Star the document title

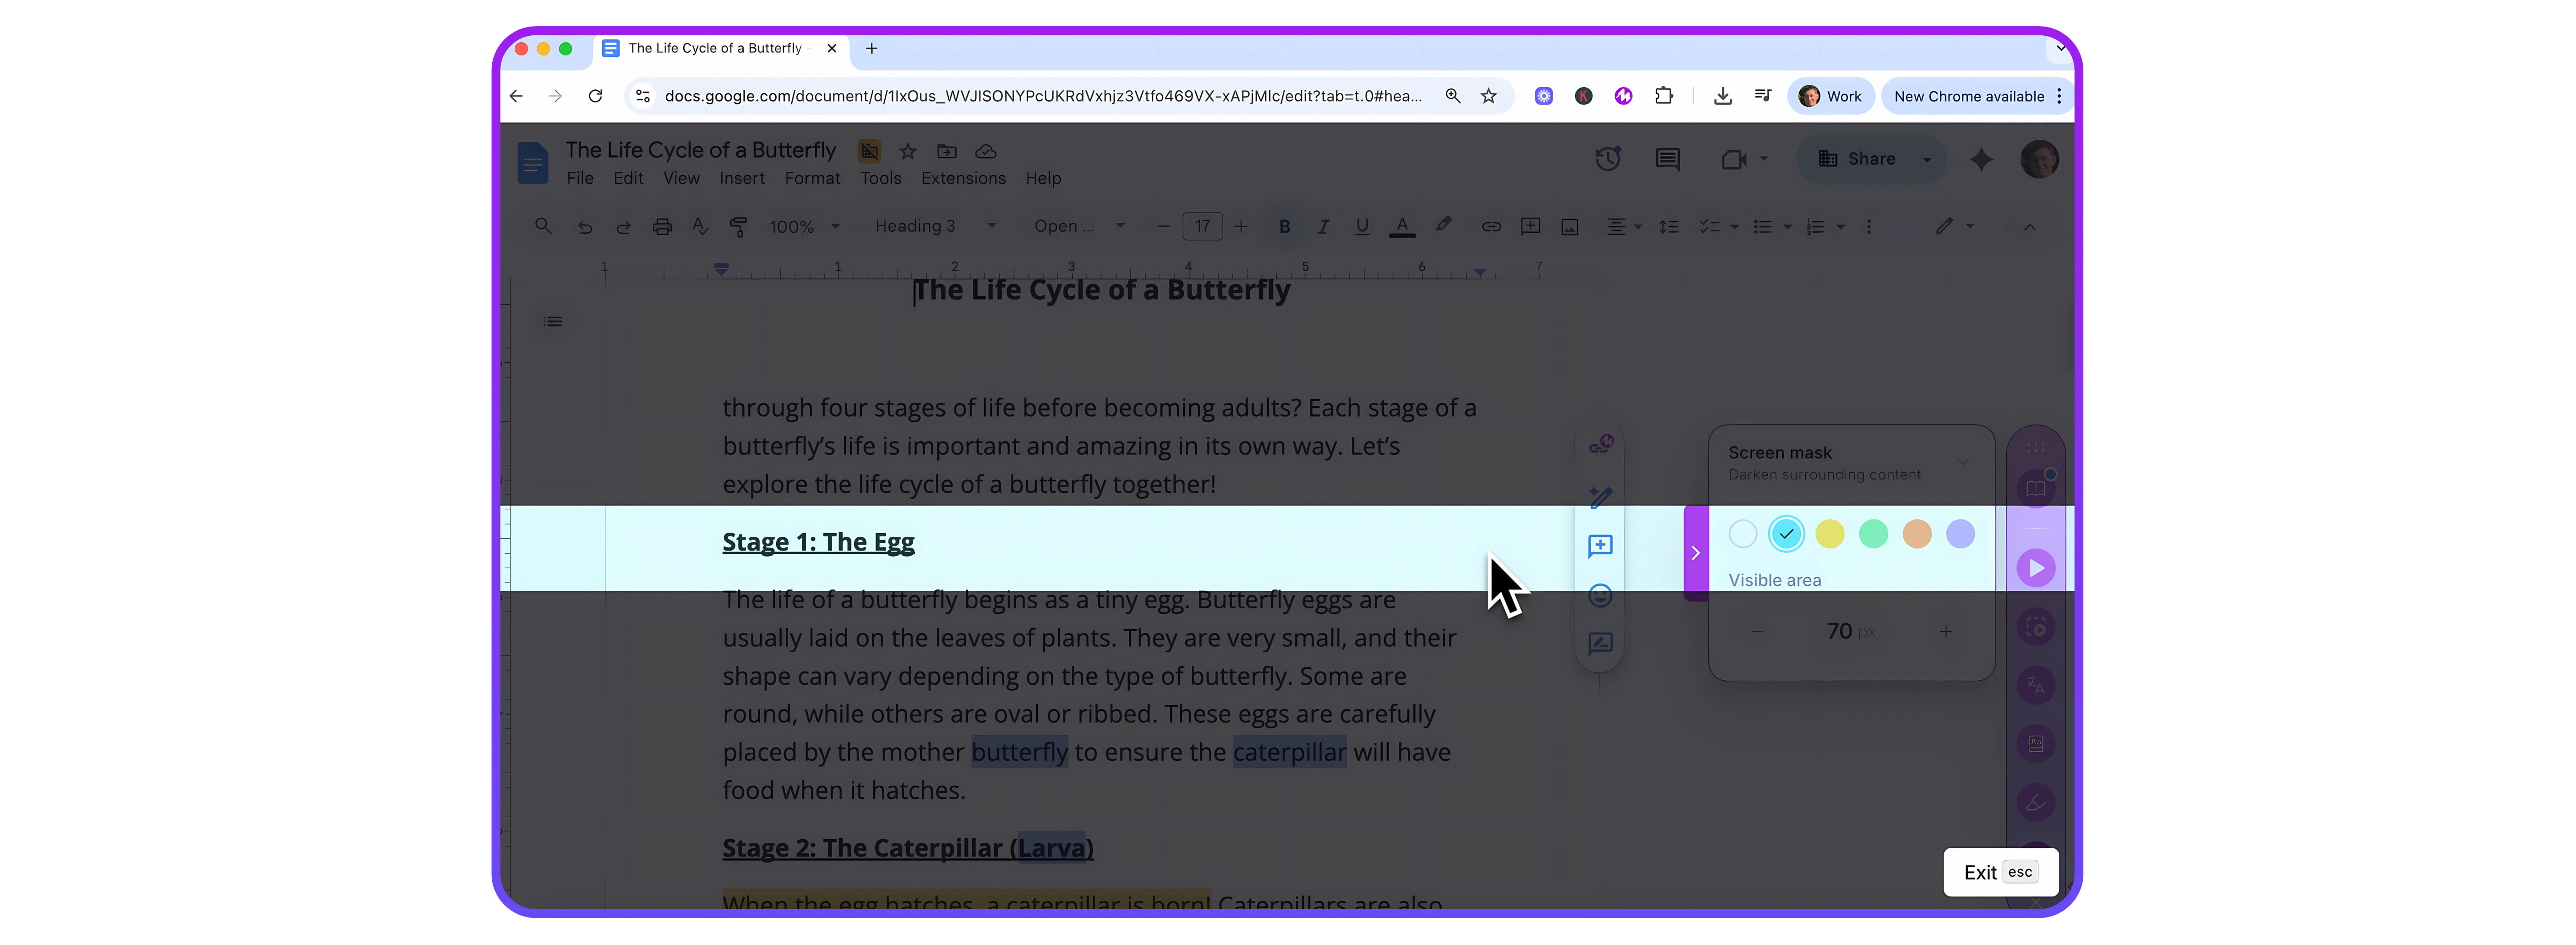(x=908, y=151)
